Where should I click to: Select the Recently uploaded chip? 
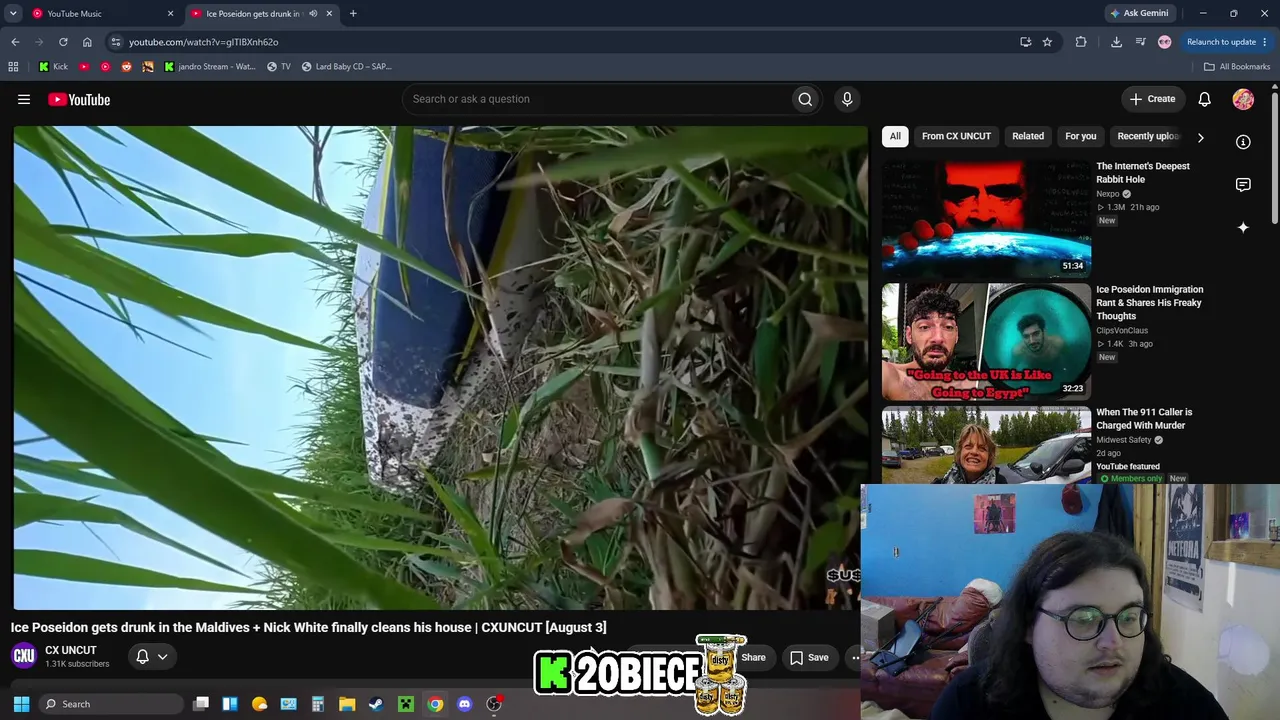pyautogui.click(x=1148, y=136)
